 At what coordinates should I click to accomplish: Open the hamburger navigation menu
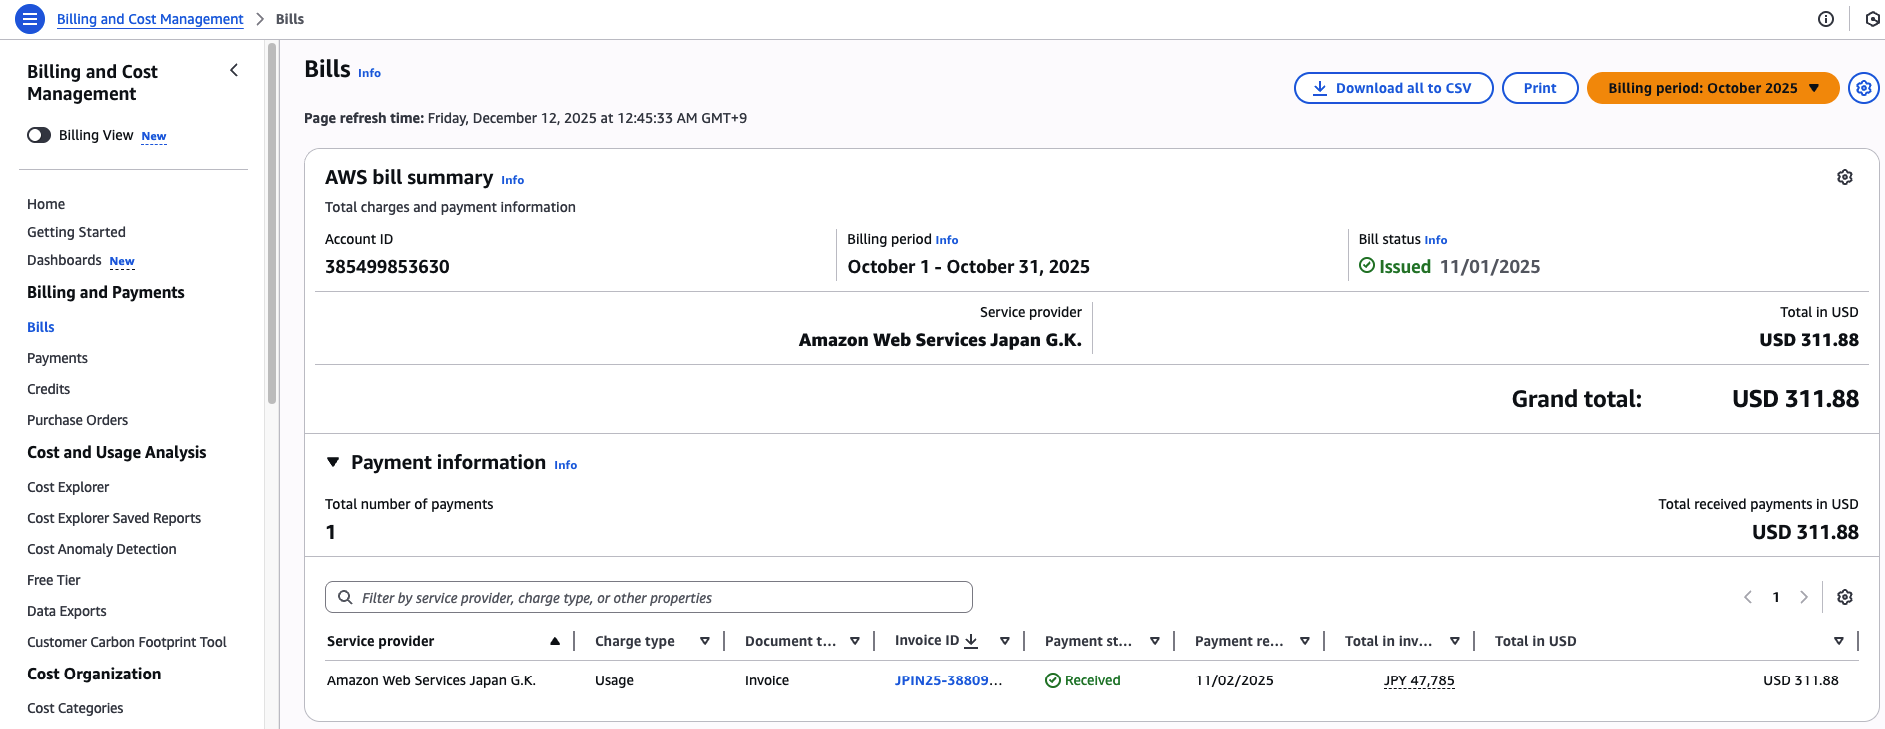(x=30, y=19)
